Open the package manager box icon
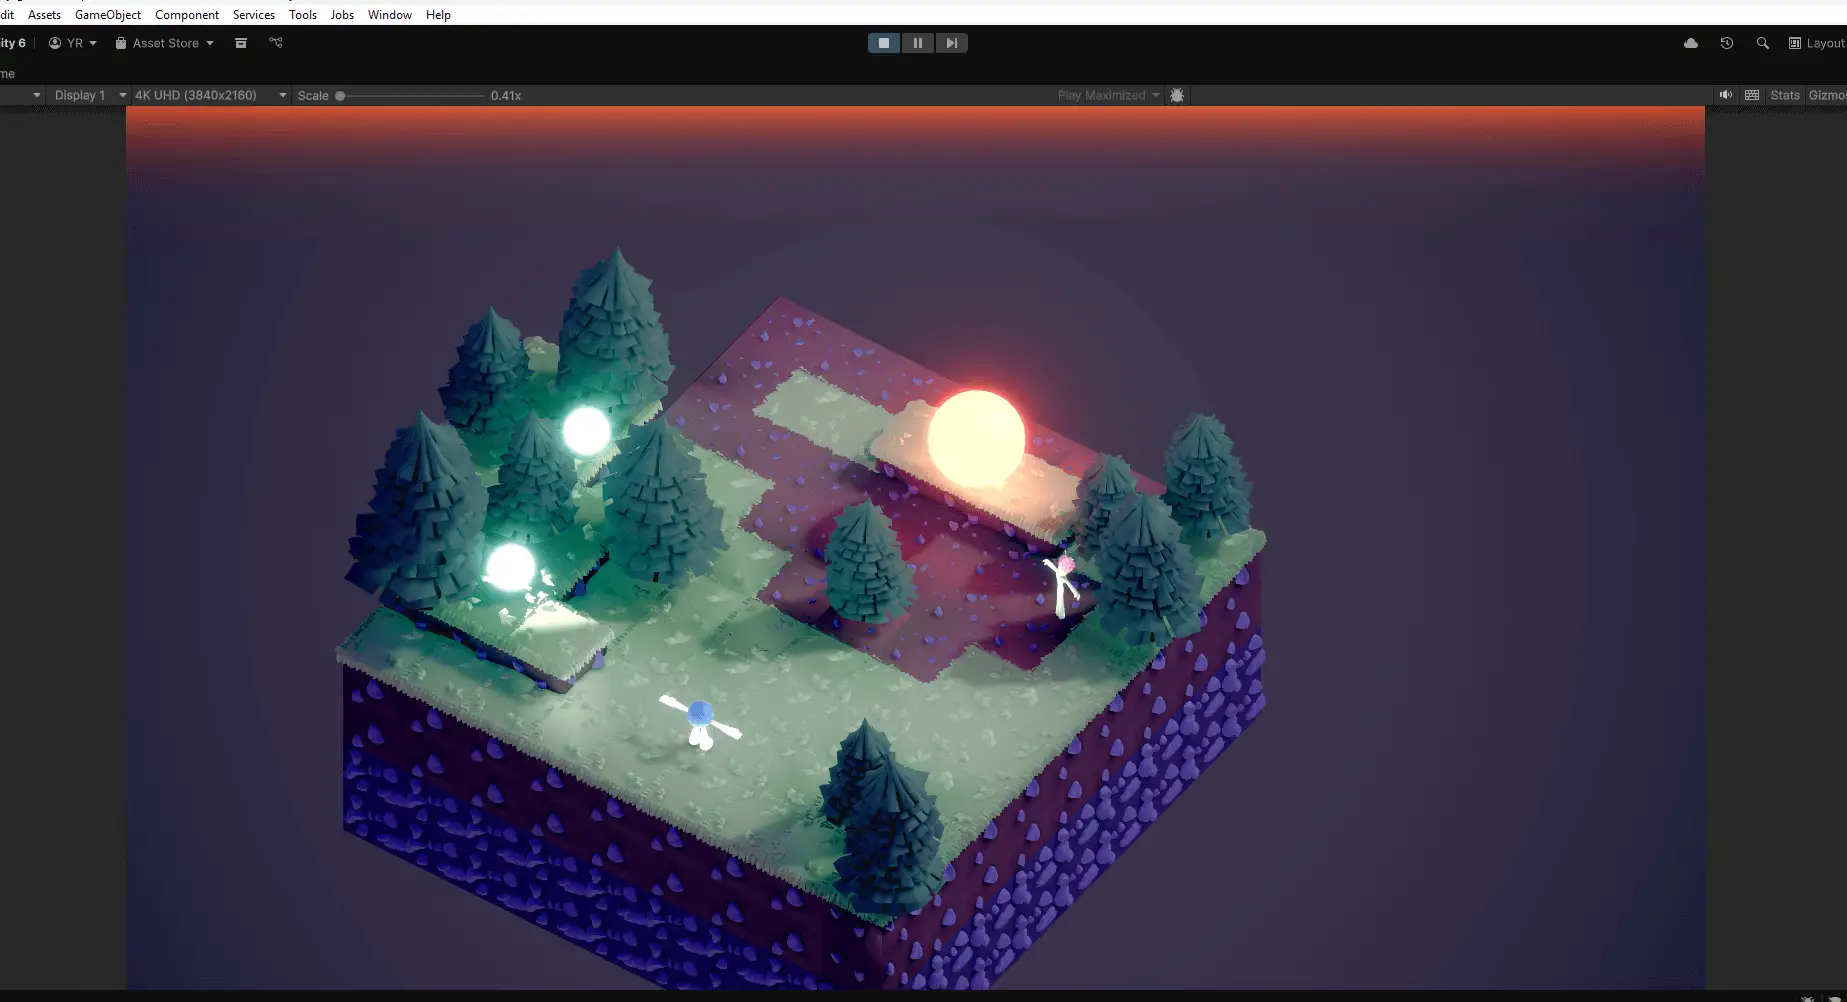The image size is (1847, 1002). (241, 43)
